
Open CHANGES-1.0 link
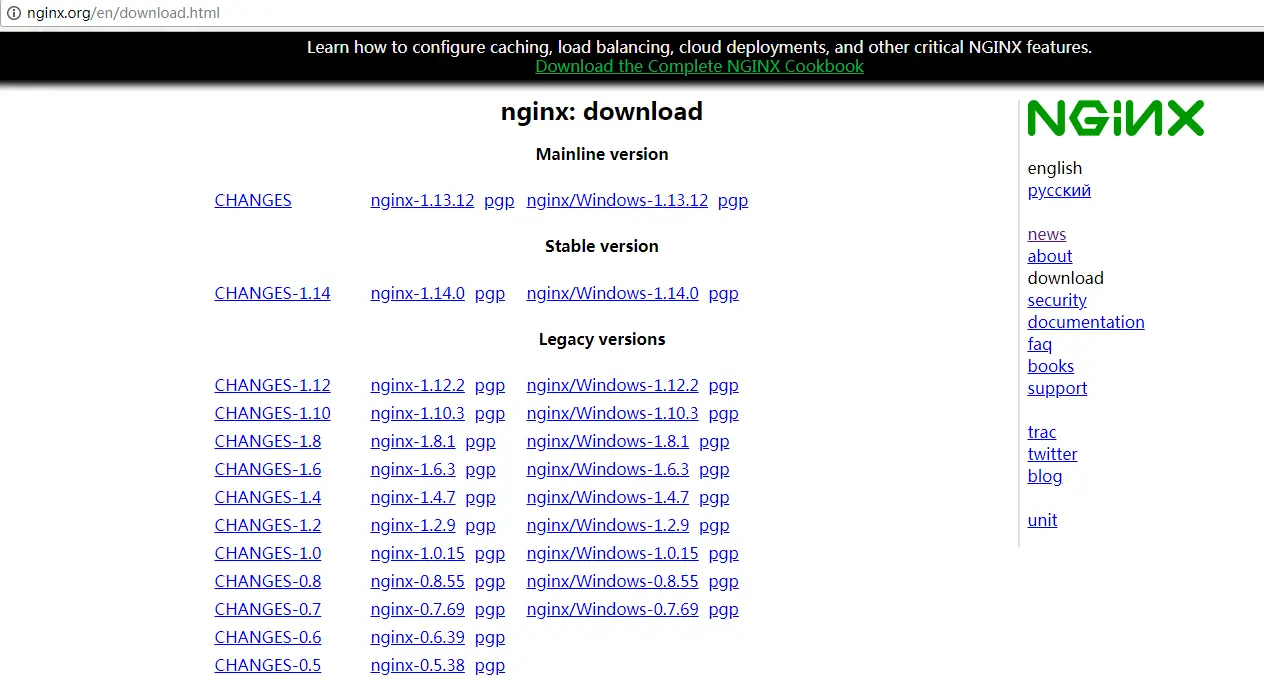point(268,553)
